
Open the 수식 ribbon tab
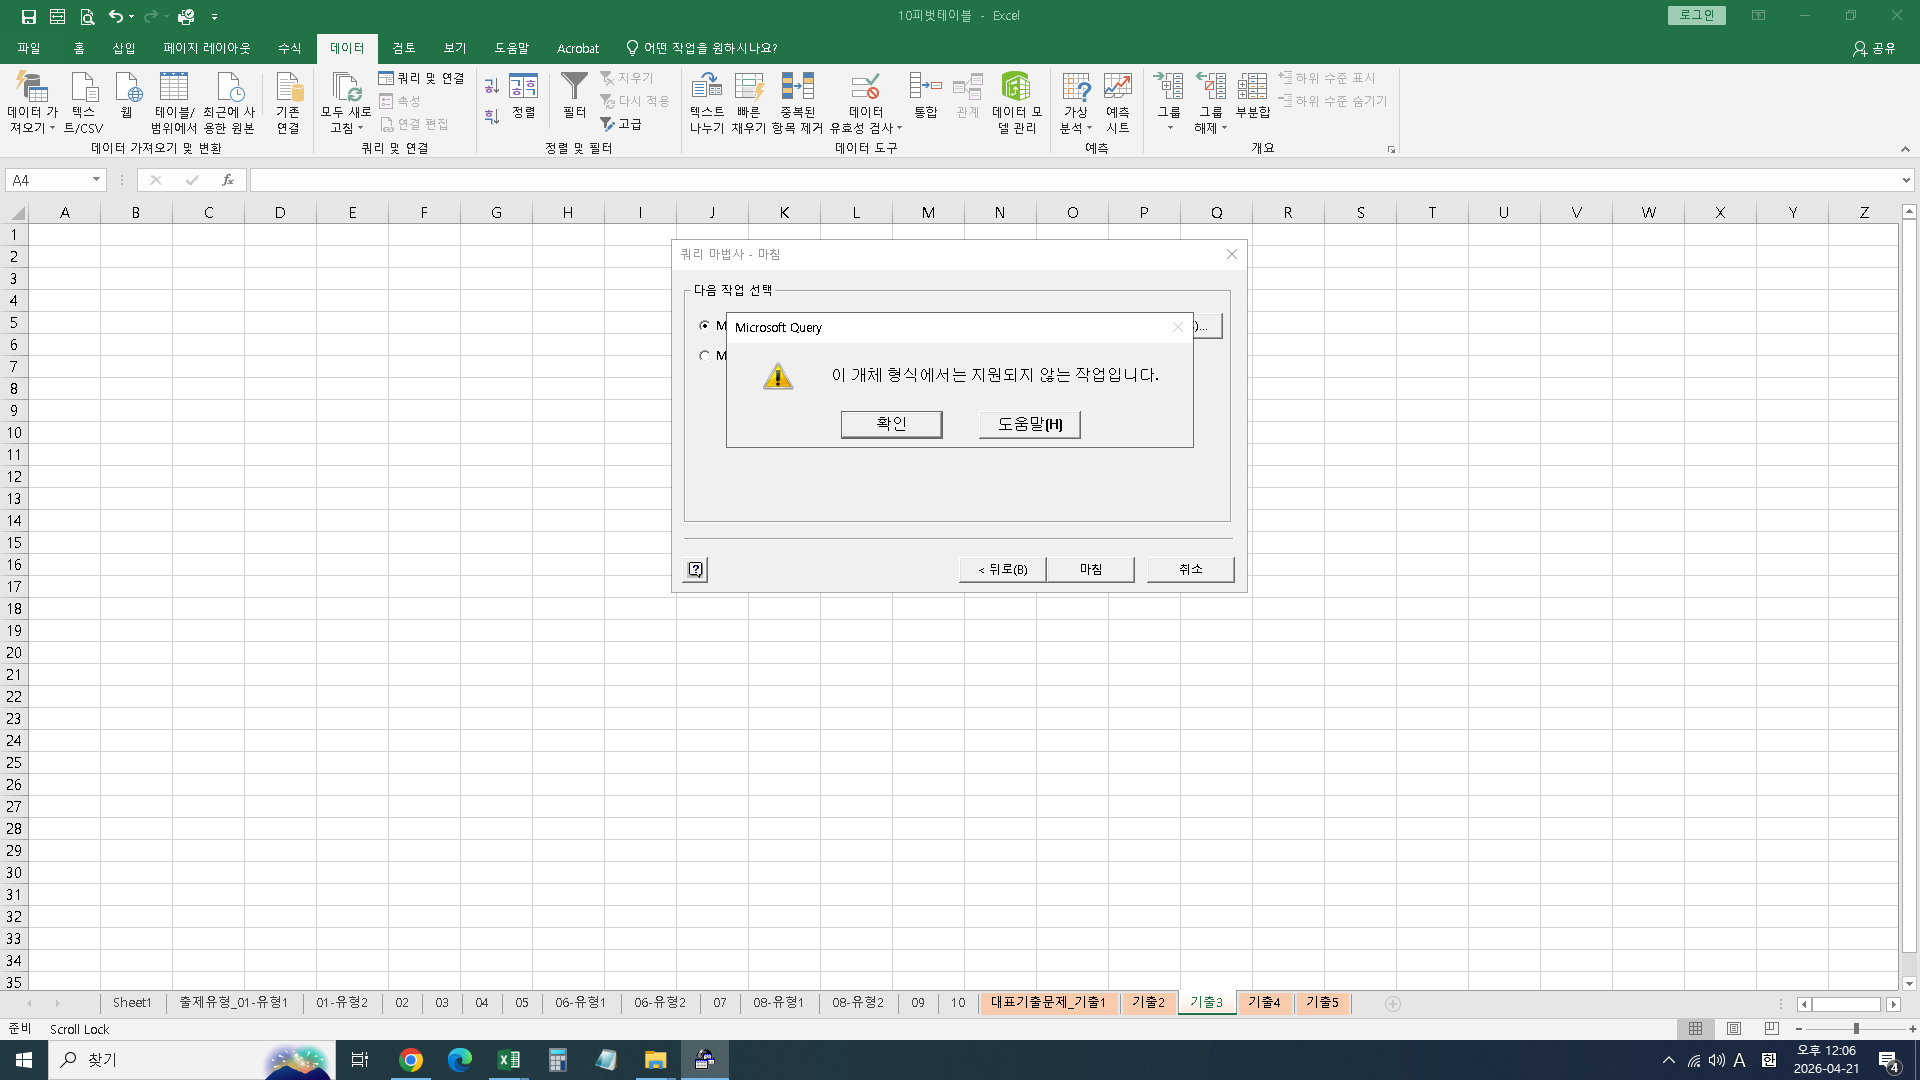tap(289, 48)
